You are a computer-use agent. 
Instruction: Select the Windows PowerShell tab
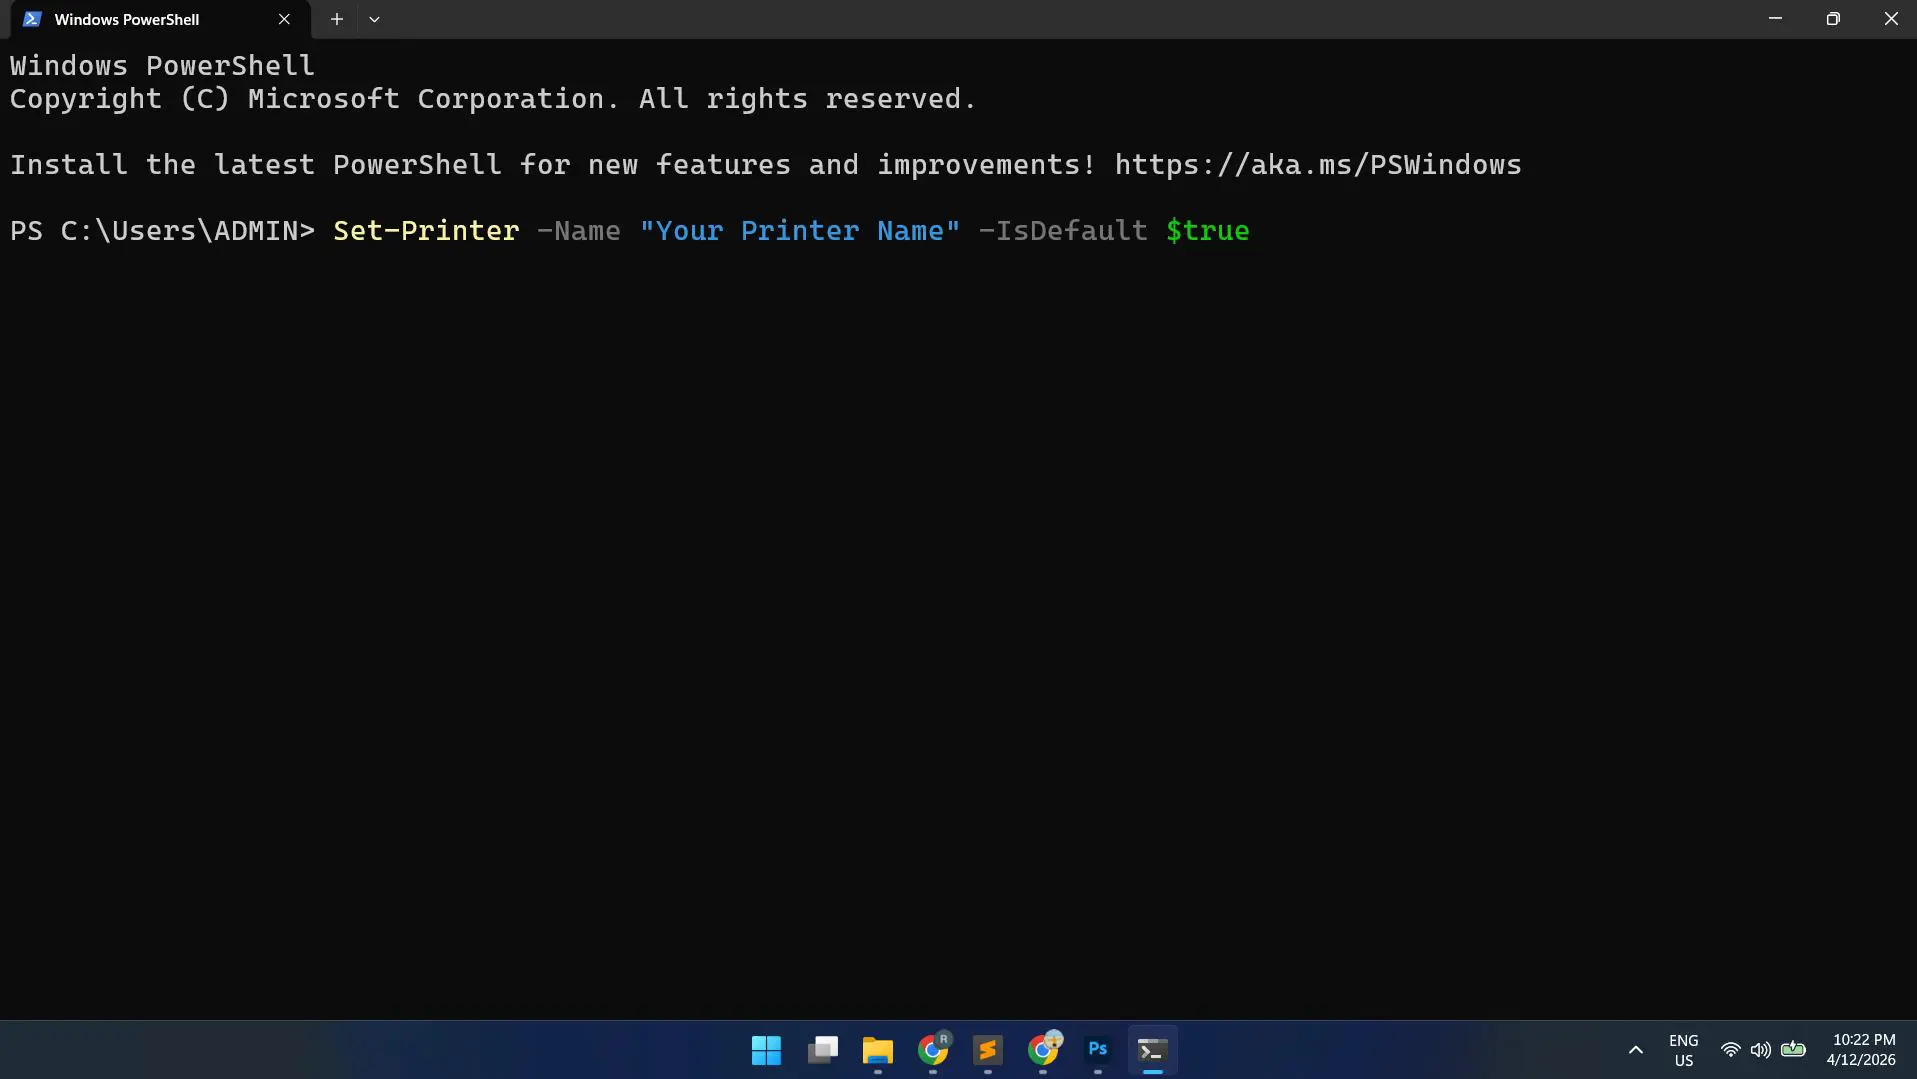pyautogui.click(x=127, y=19)
